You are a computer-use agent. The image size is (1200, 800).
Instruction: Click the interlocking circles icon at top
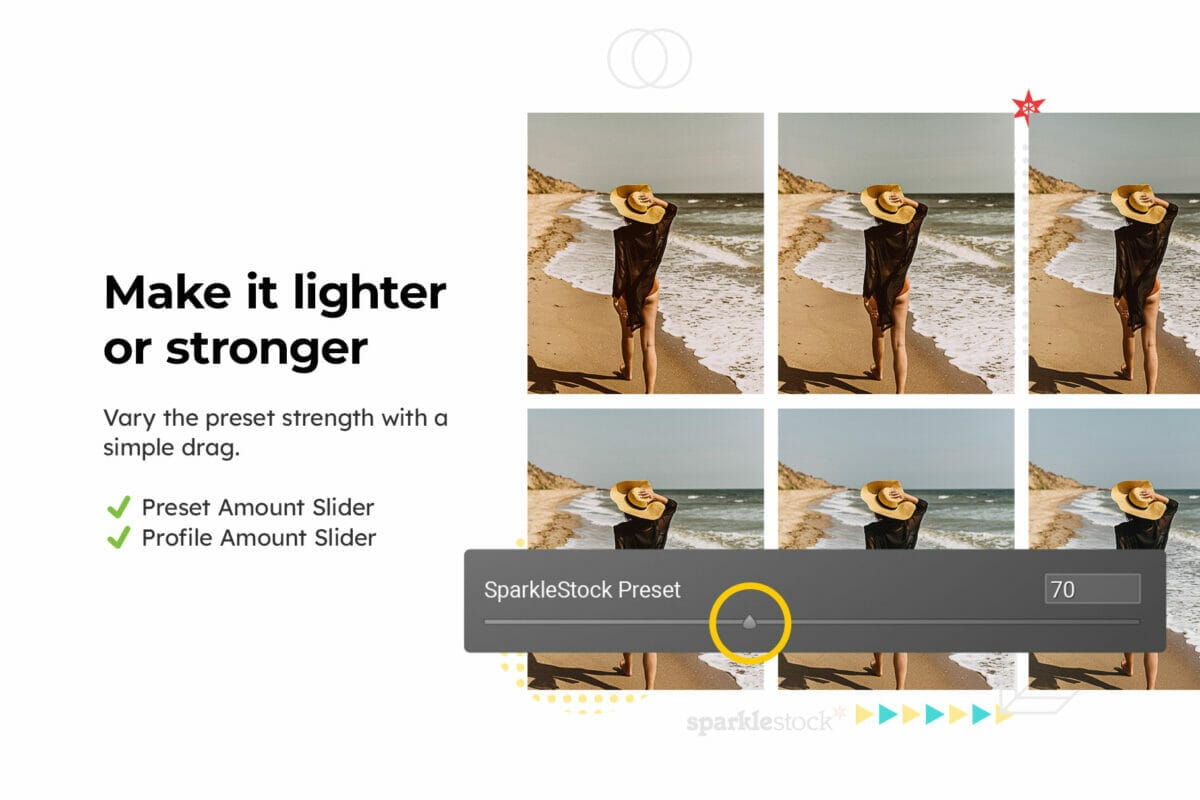click(x=650, y=57)
